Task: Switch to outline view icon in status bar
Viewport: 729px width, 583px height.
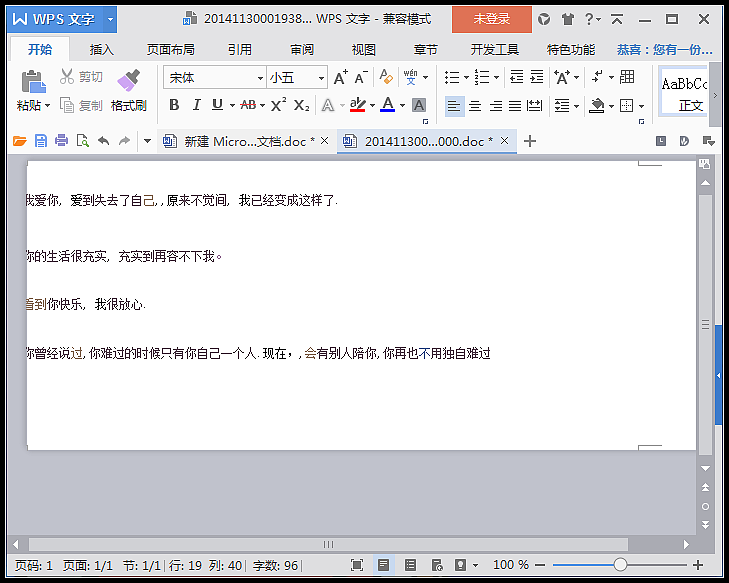Action: click(x=410, y=565)
